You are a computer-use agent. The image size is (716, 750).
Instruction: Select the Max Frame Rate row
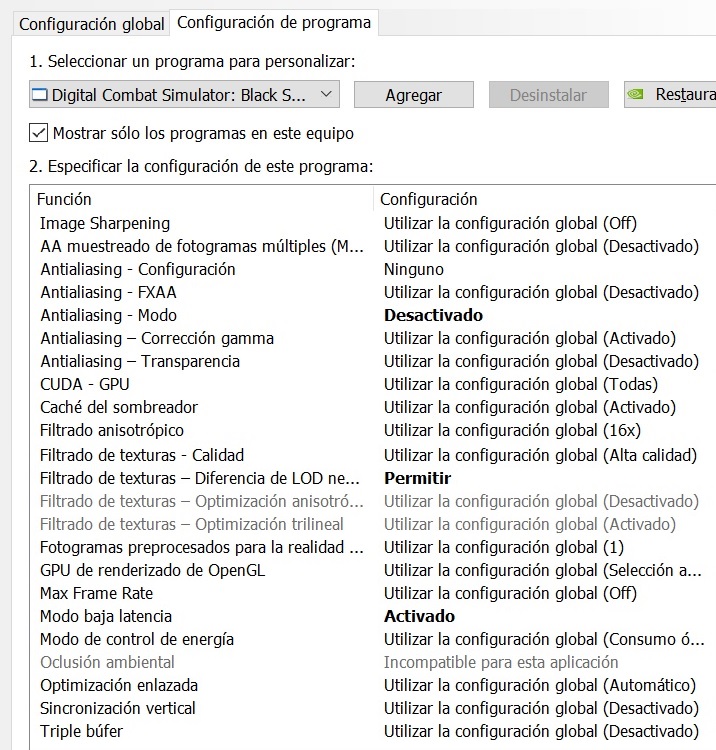[x=373, y=593]
